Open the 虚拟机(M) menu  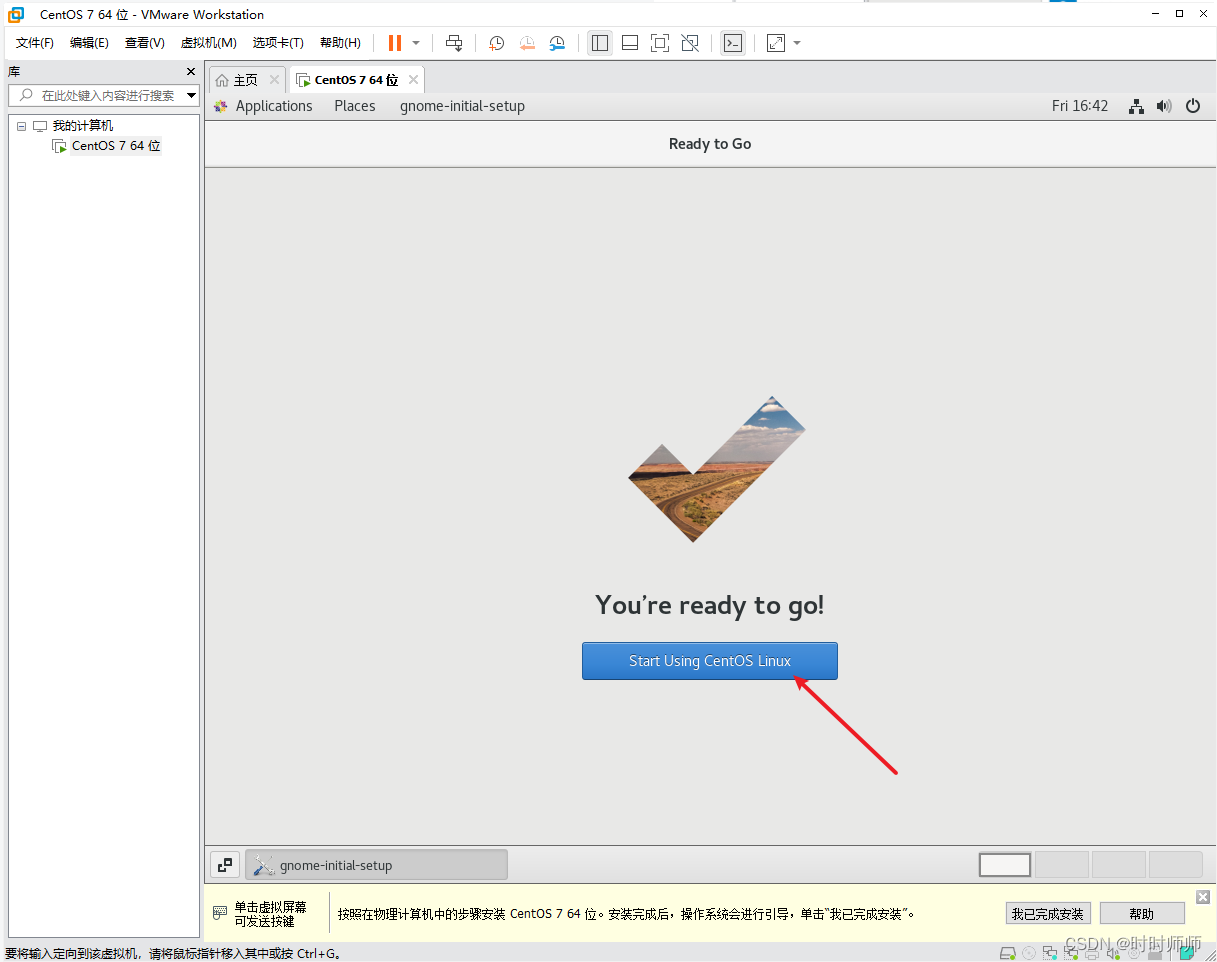coord(208,43)
